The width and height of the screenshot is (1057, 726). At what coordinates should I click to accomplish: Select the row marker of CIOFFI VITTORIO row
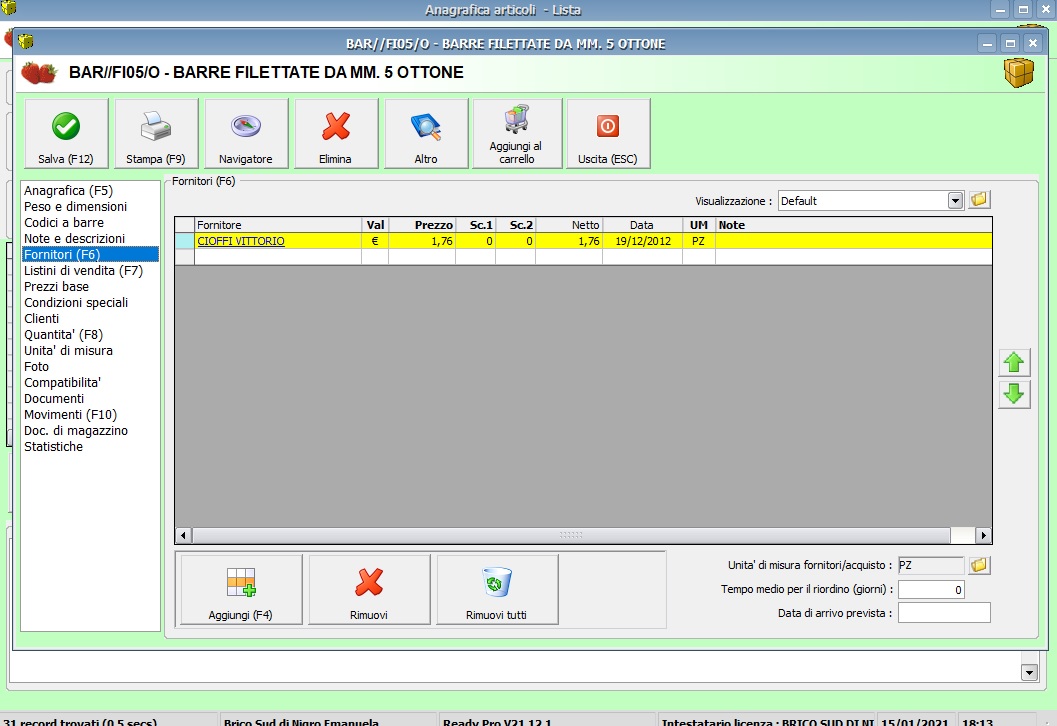coord(185,241)
